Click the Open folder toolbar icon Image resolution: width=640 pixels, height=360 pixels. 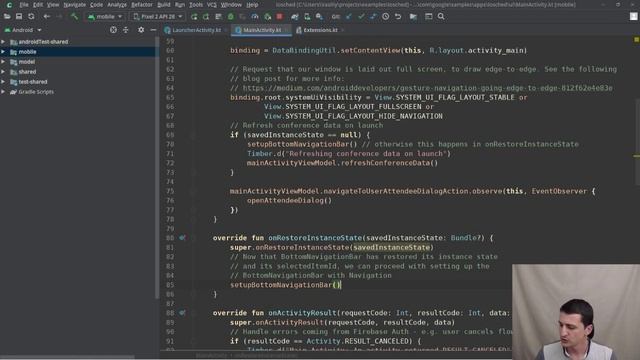pos(7,17)
